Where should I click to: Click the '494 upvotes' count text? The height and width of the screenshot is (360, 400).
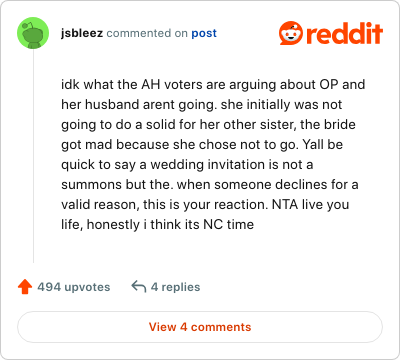click(x=74, y=287)
